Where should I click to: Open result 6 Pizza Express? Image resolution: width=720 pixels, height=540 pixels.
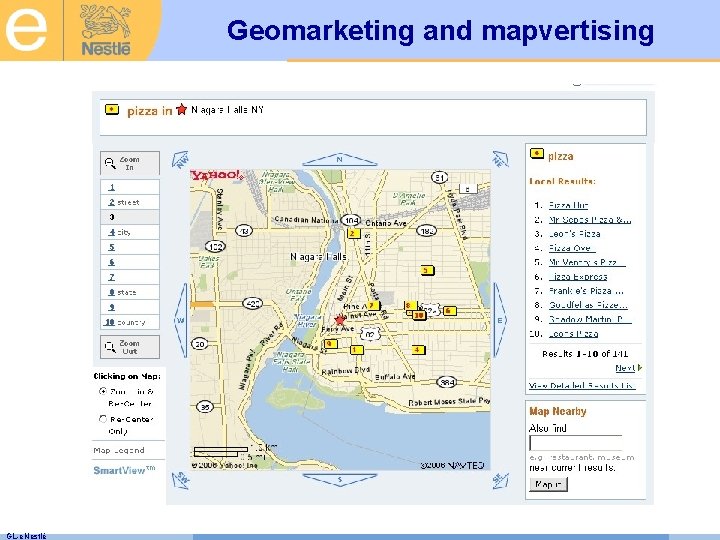point(578,276)
